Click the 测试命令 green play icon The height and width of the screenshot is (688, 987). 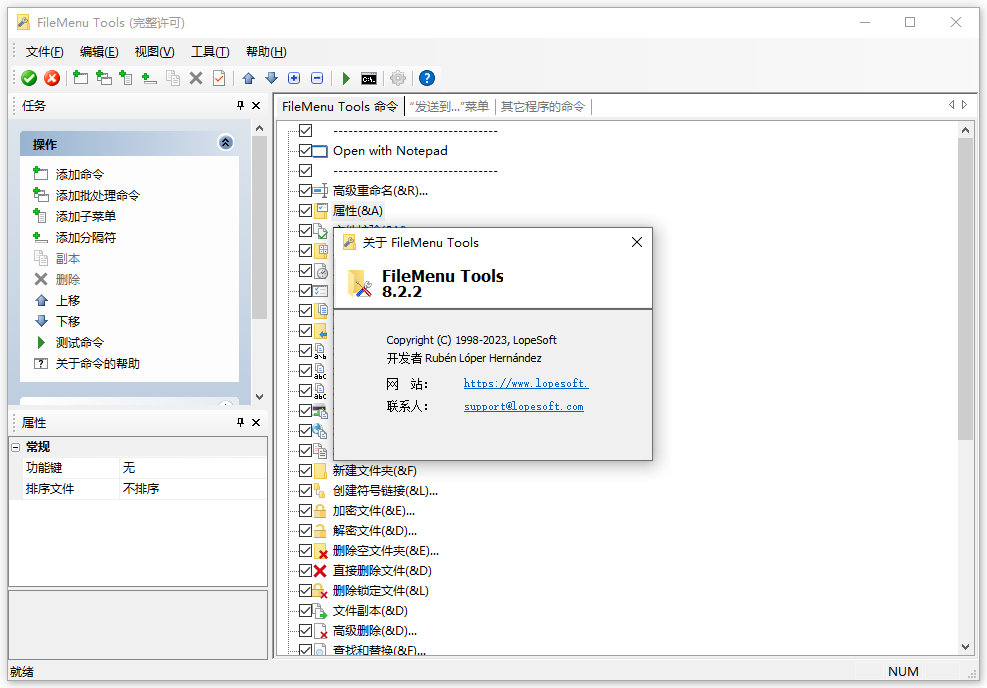(x=41, y=342)
